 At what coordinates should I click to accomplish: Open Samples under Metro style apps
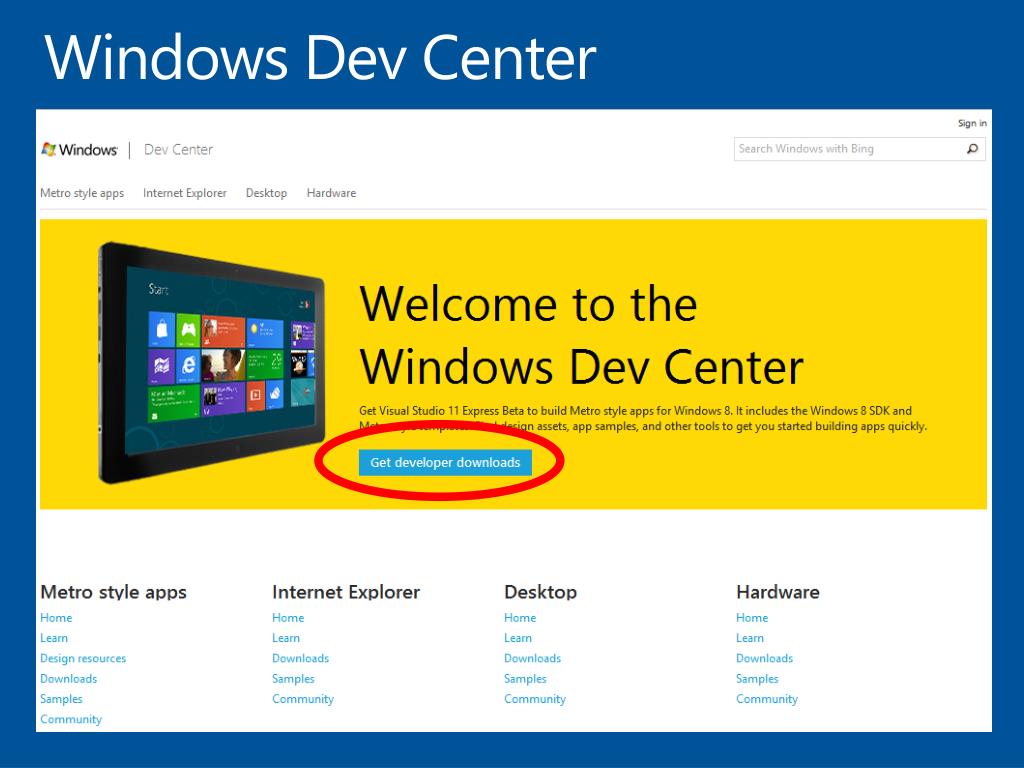pyautogui.click(x=61, y=699)
